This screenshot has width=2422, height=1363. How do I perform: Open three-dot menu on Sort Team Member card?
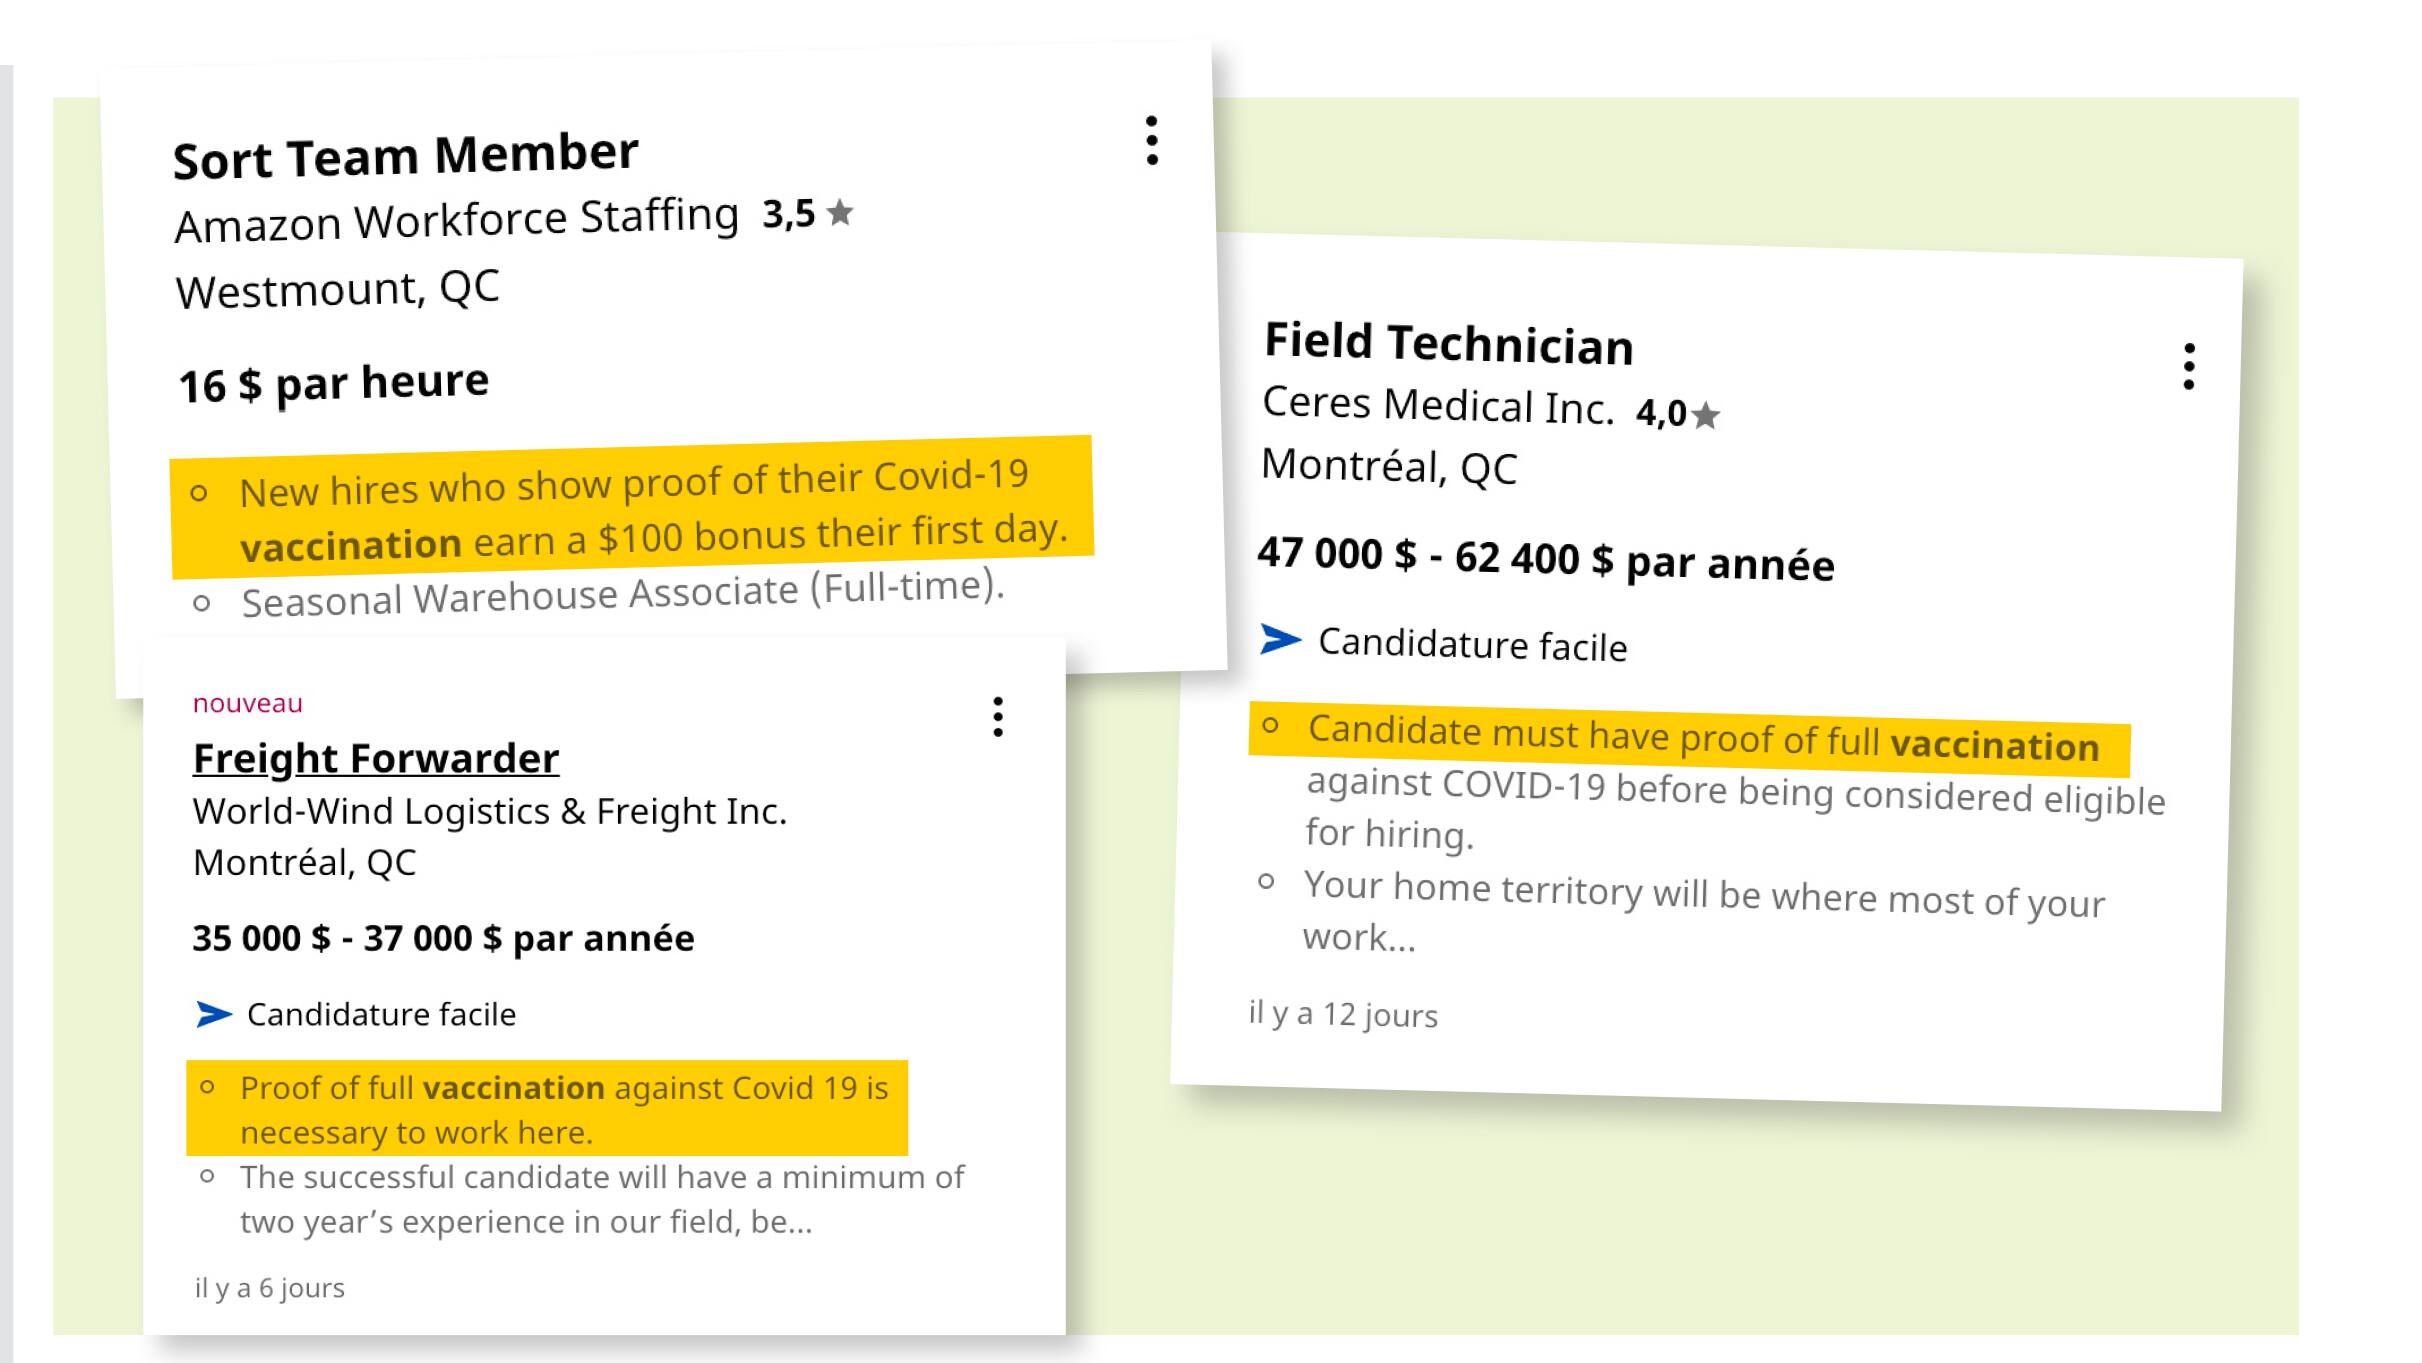click(x=1152, y=141)
